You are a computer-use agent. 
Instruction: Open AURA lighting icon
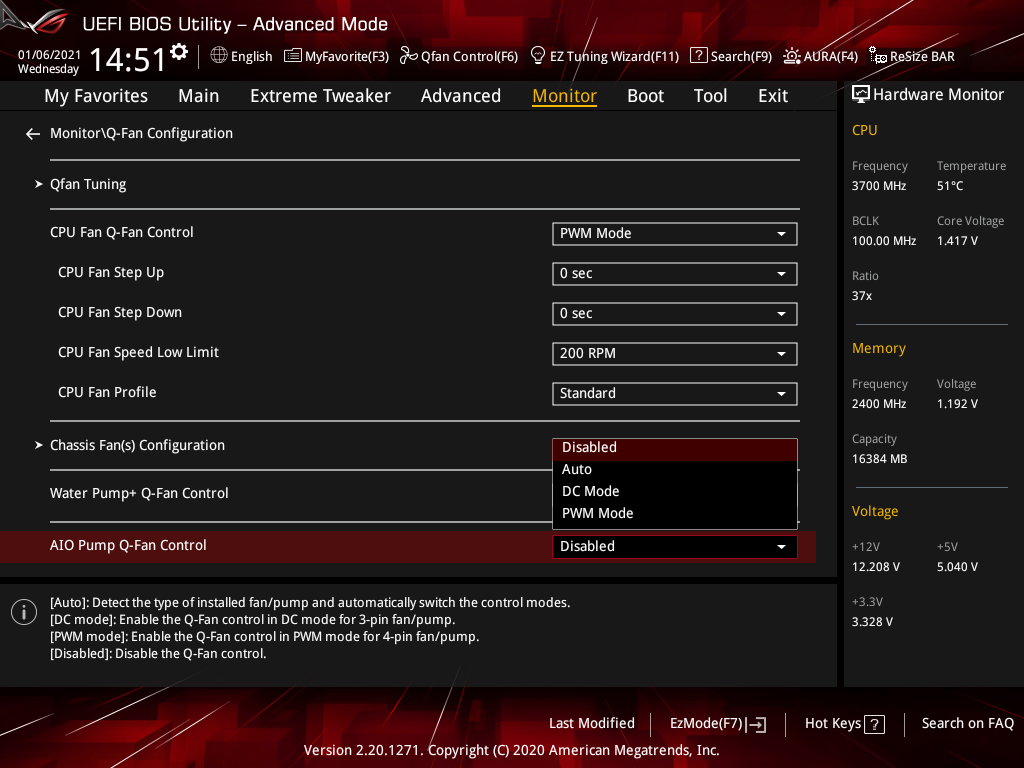tap(792, 56)
